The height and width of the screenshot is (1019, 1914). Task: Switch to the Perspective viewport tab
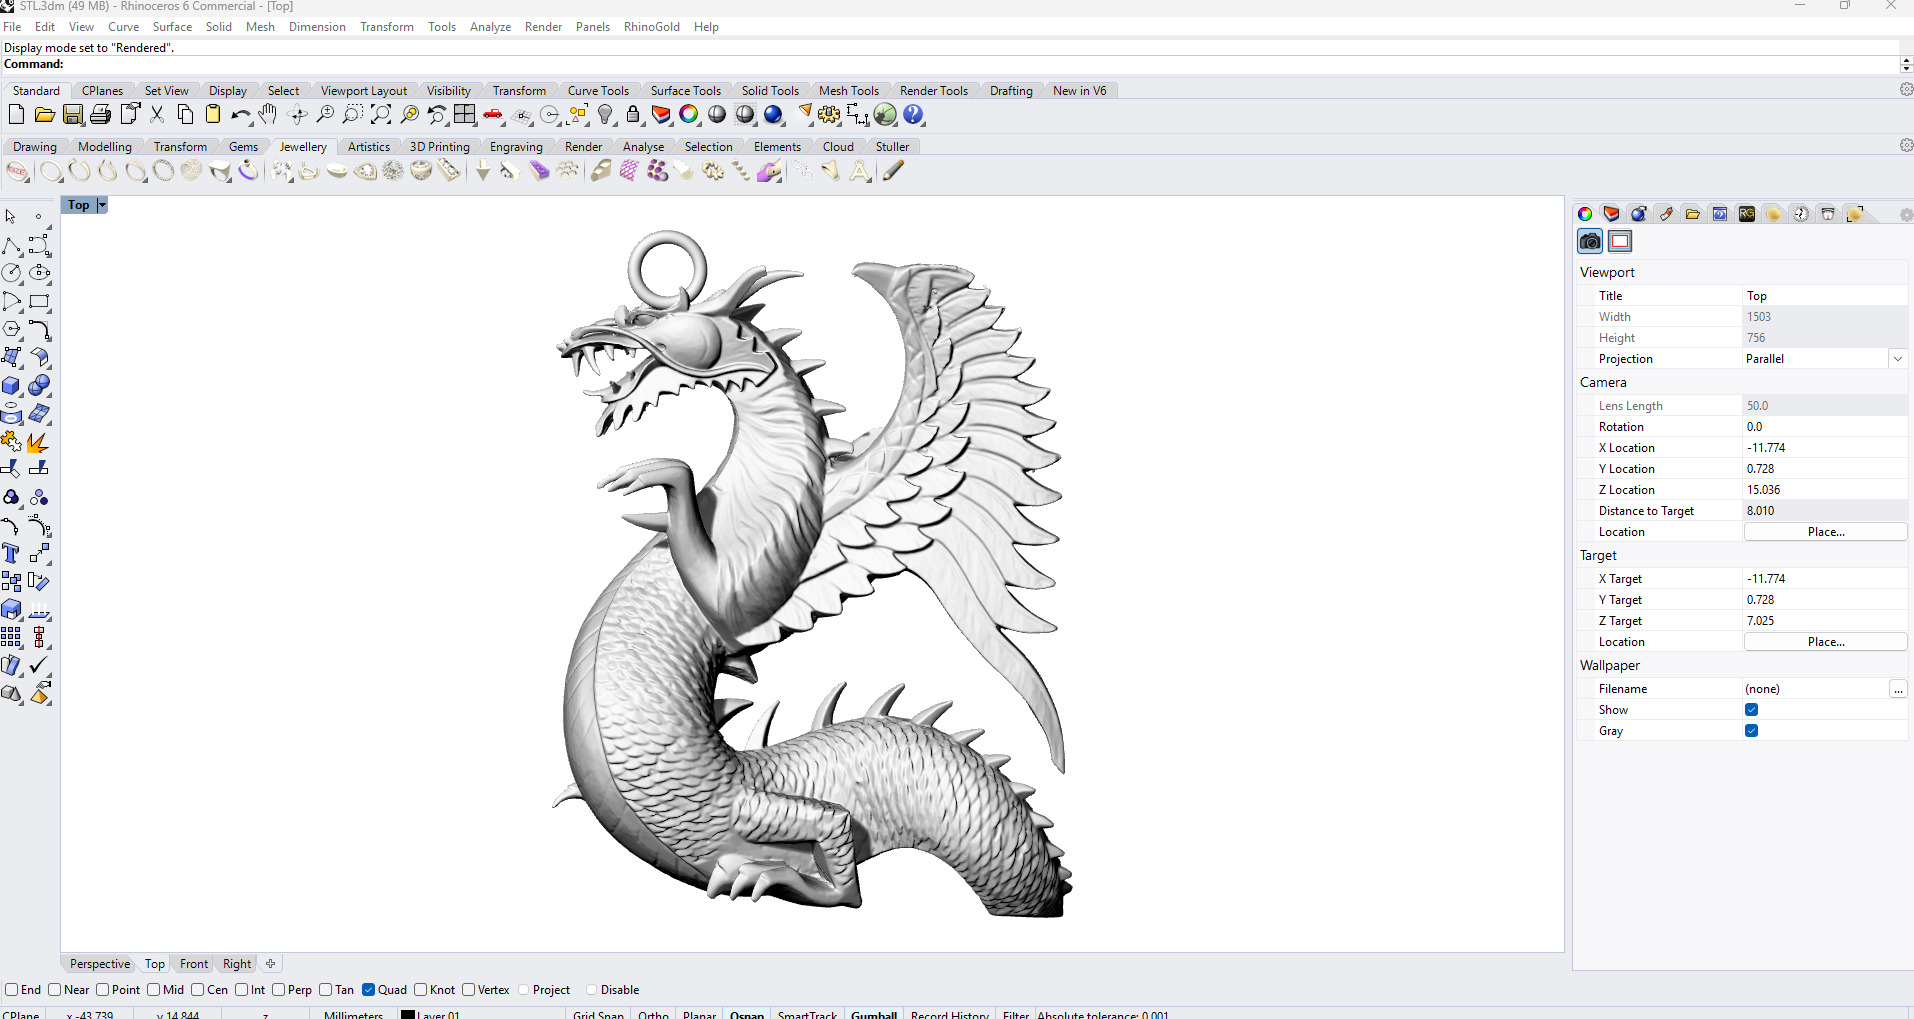click(x=100, y=964)
